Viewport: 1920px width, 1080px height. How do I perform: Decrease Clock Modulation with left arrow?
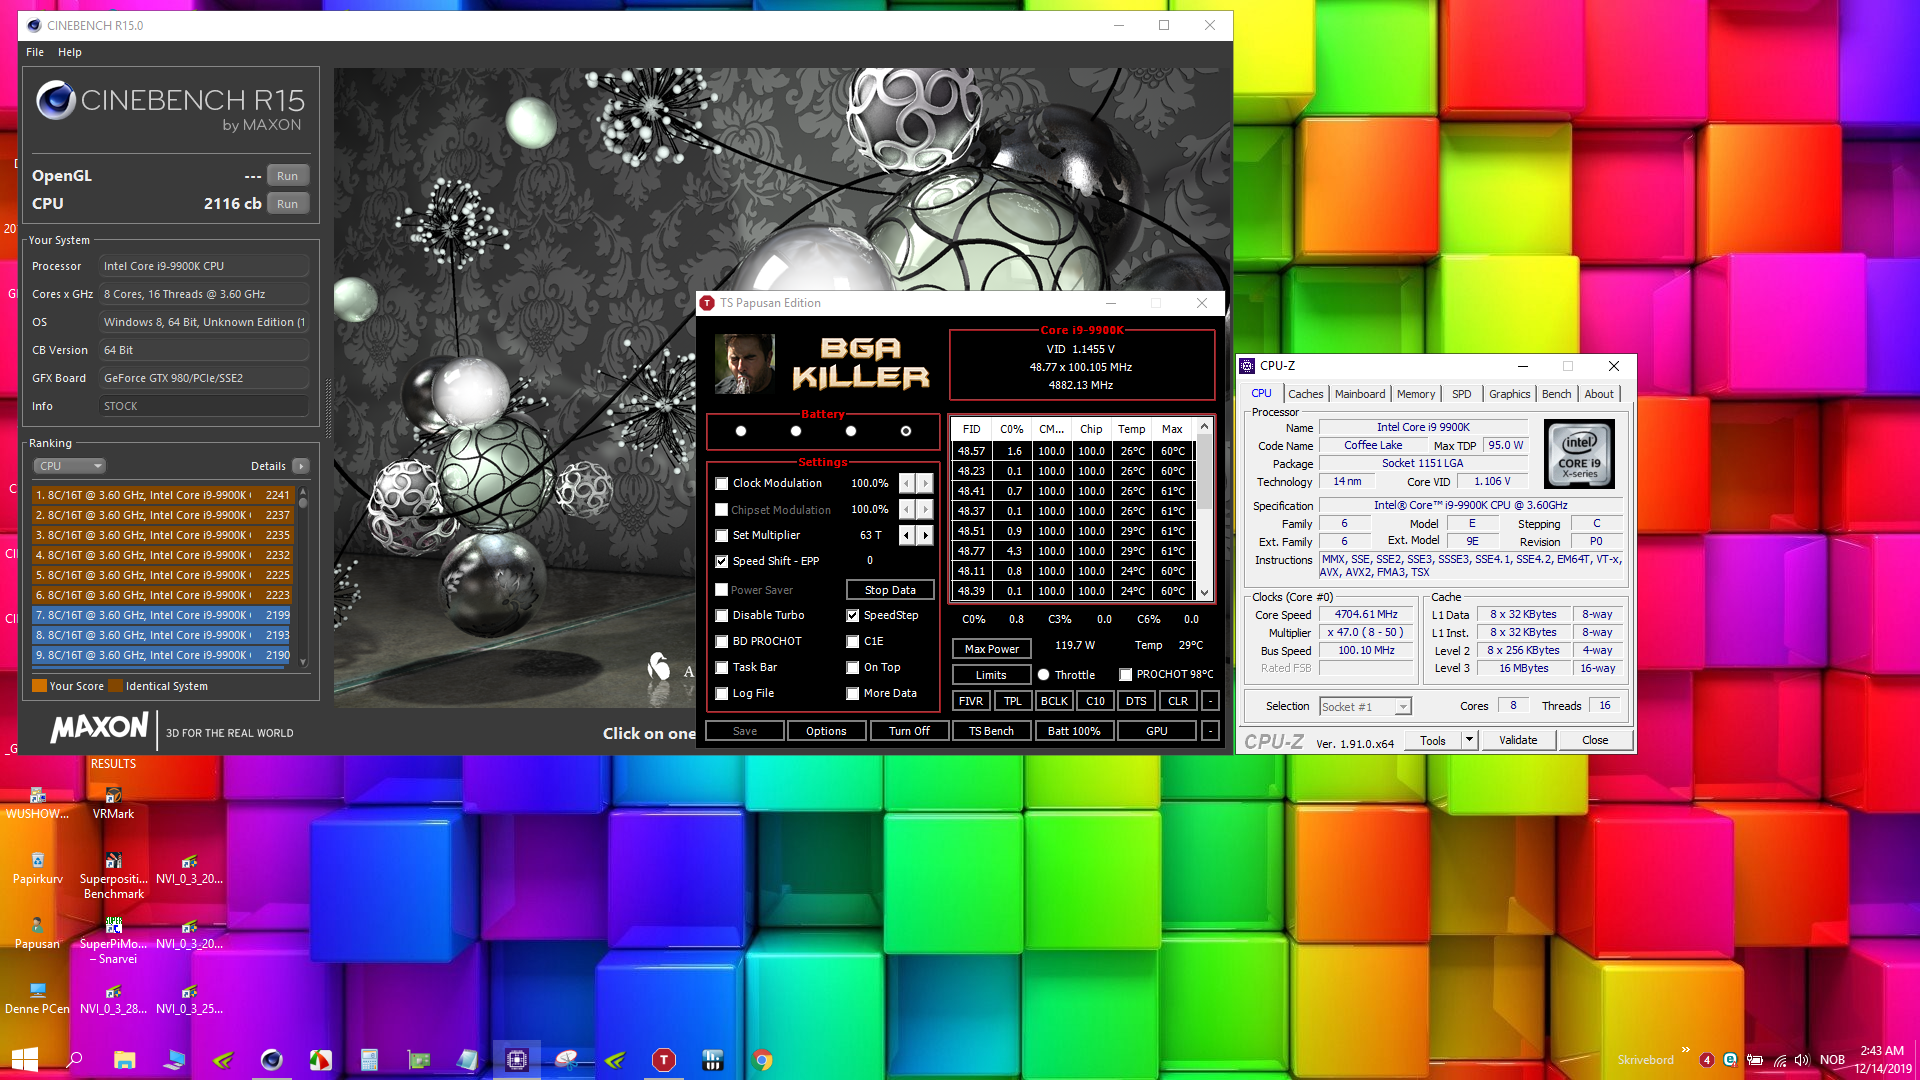(x=907, y=483)
